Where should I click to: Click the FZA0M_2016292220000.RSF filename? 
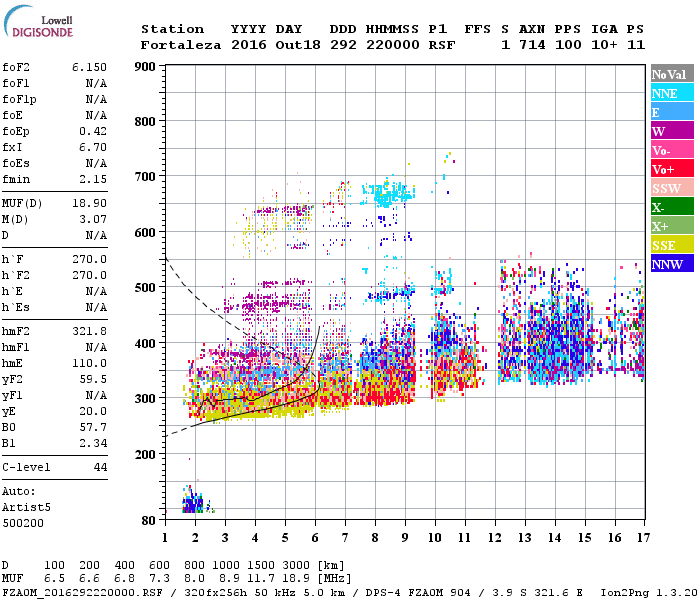83,593
